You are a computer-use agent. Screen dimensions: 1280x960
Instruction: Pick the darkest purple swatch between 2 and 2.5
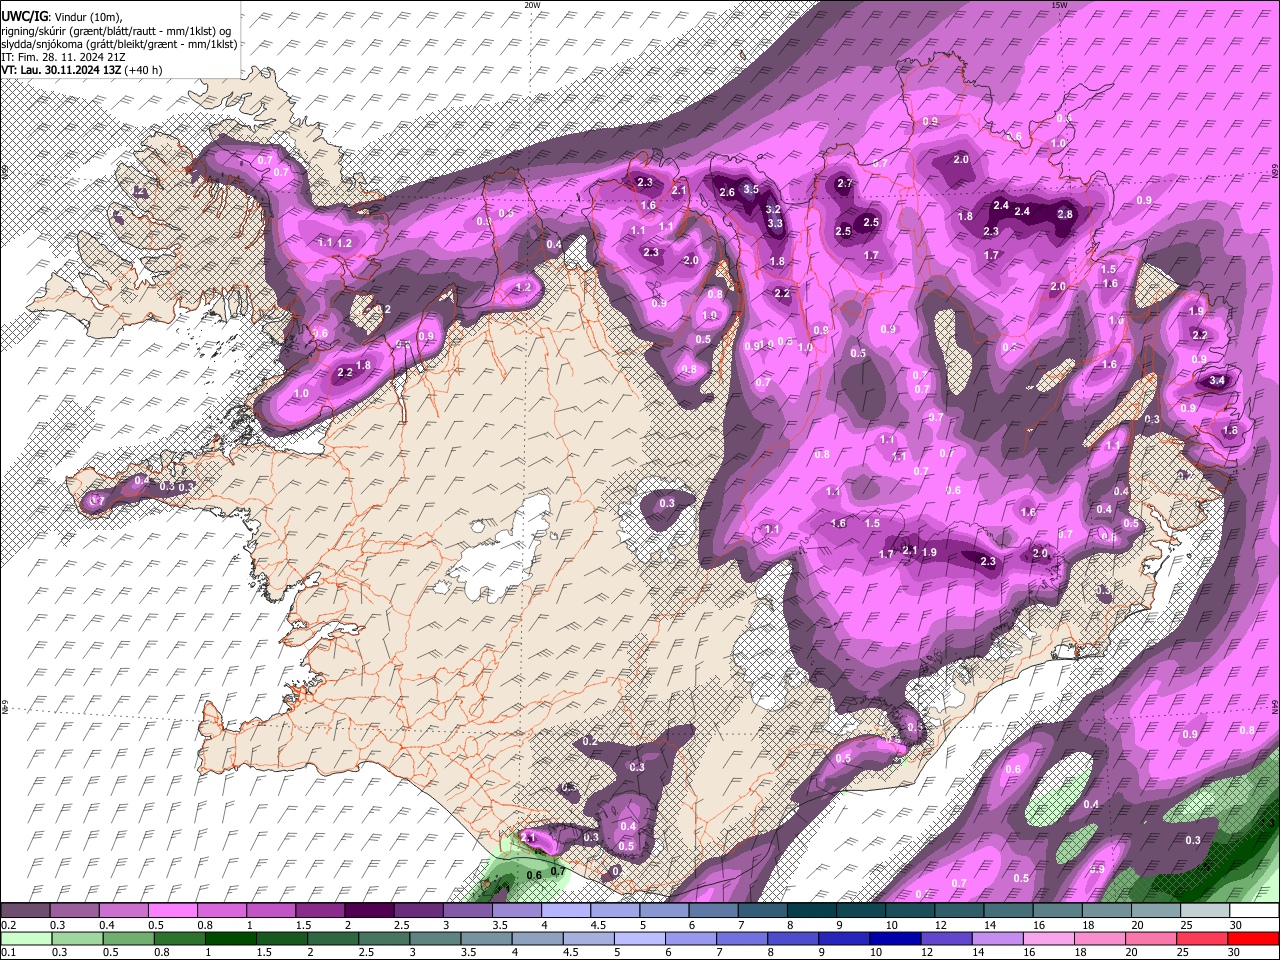click(x=368, y=910)
